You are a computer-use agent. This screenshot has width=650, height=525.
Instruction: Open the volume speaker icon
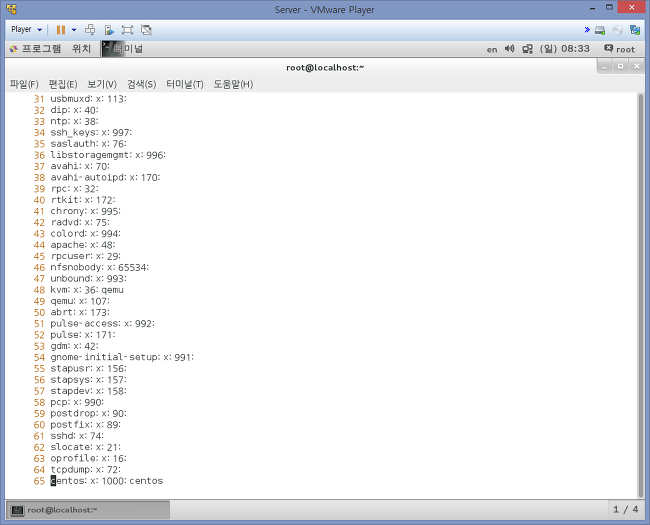tap(509, 49)
